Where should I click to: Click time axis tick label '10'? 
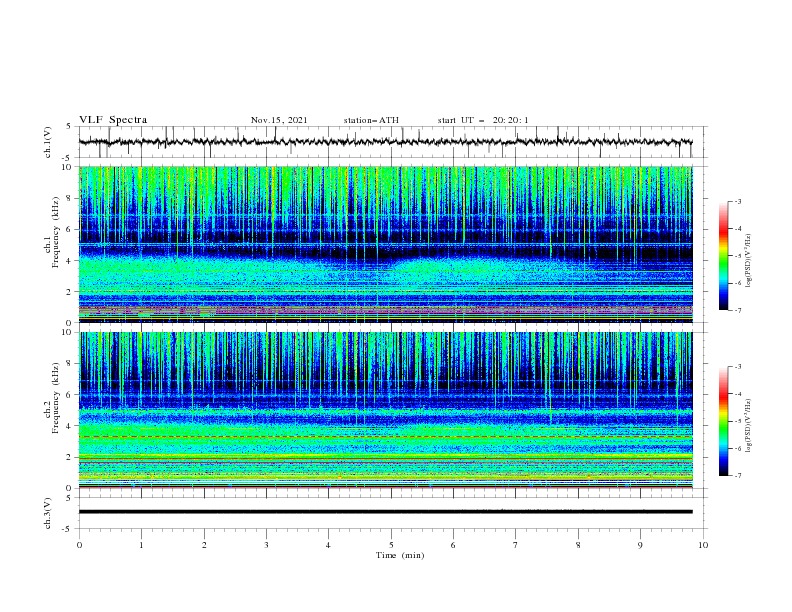click(703, 545)
